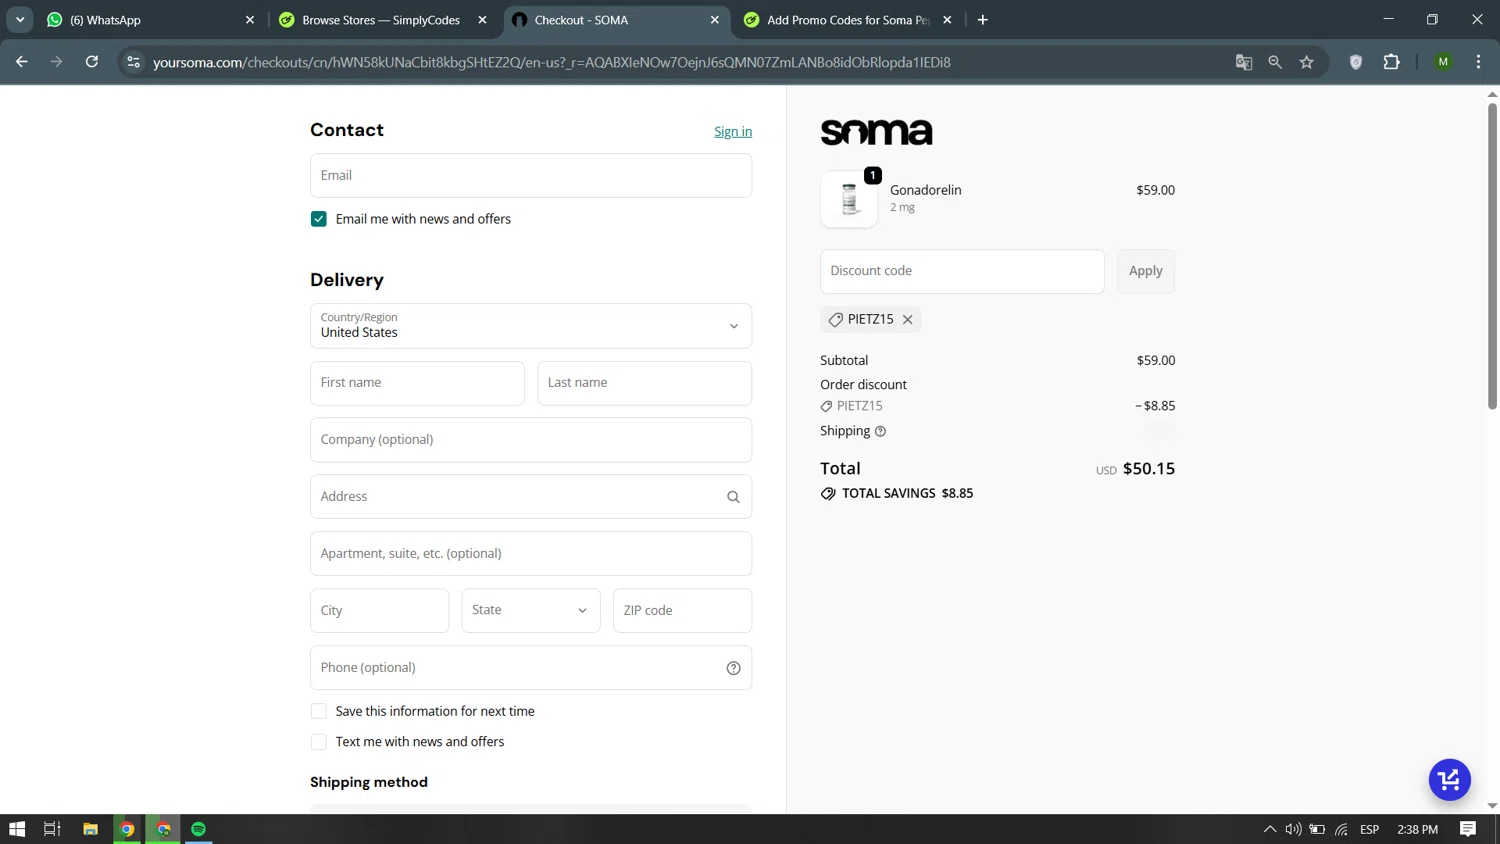This screenshot has width=1500, height=844.
Task: Open the tab search dropdown arrow
Action: [x=20, y=20]
